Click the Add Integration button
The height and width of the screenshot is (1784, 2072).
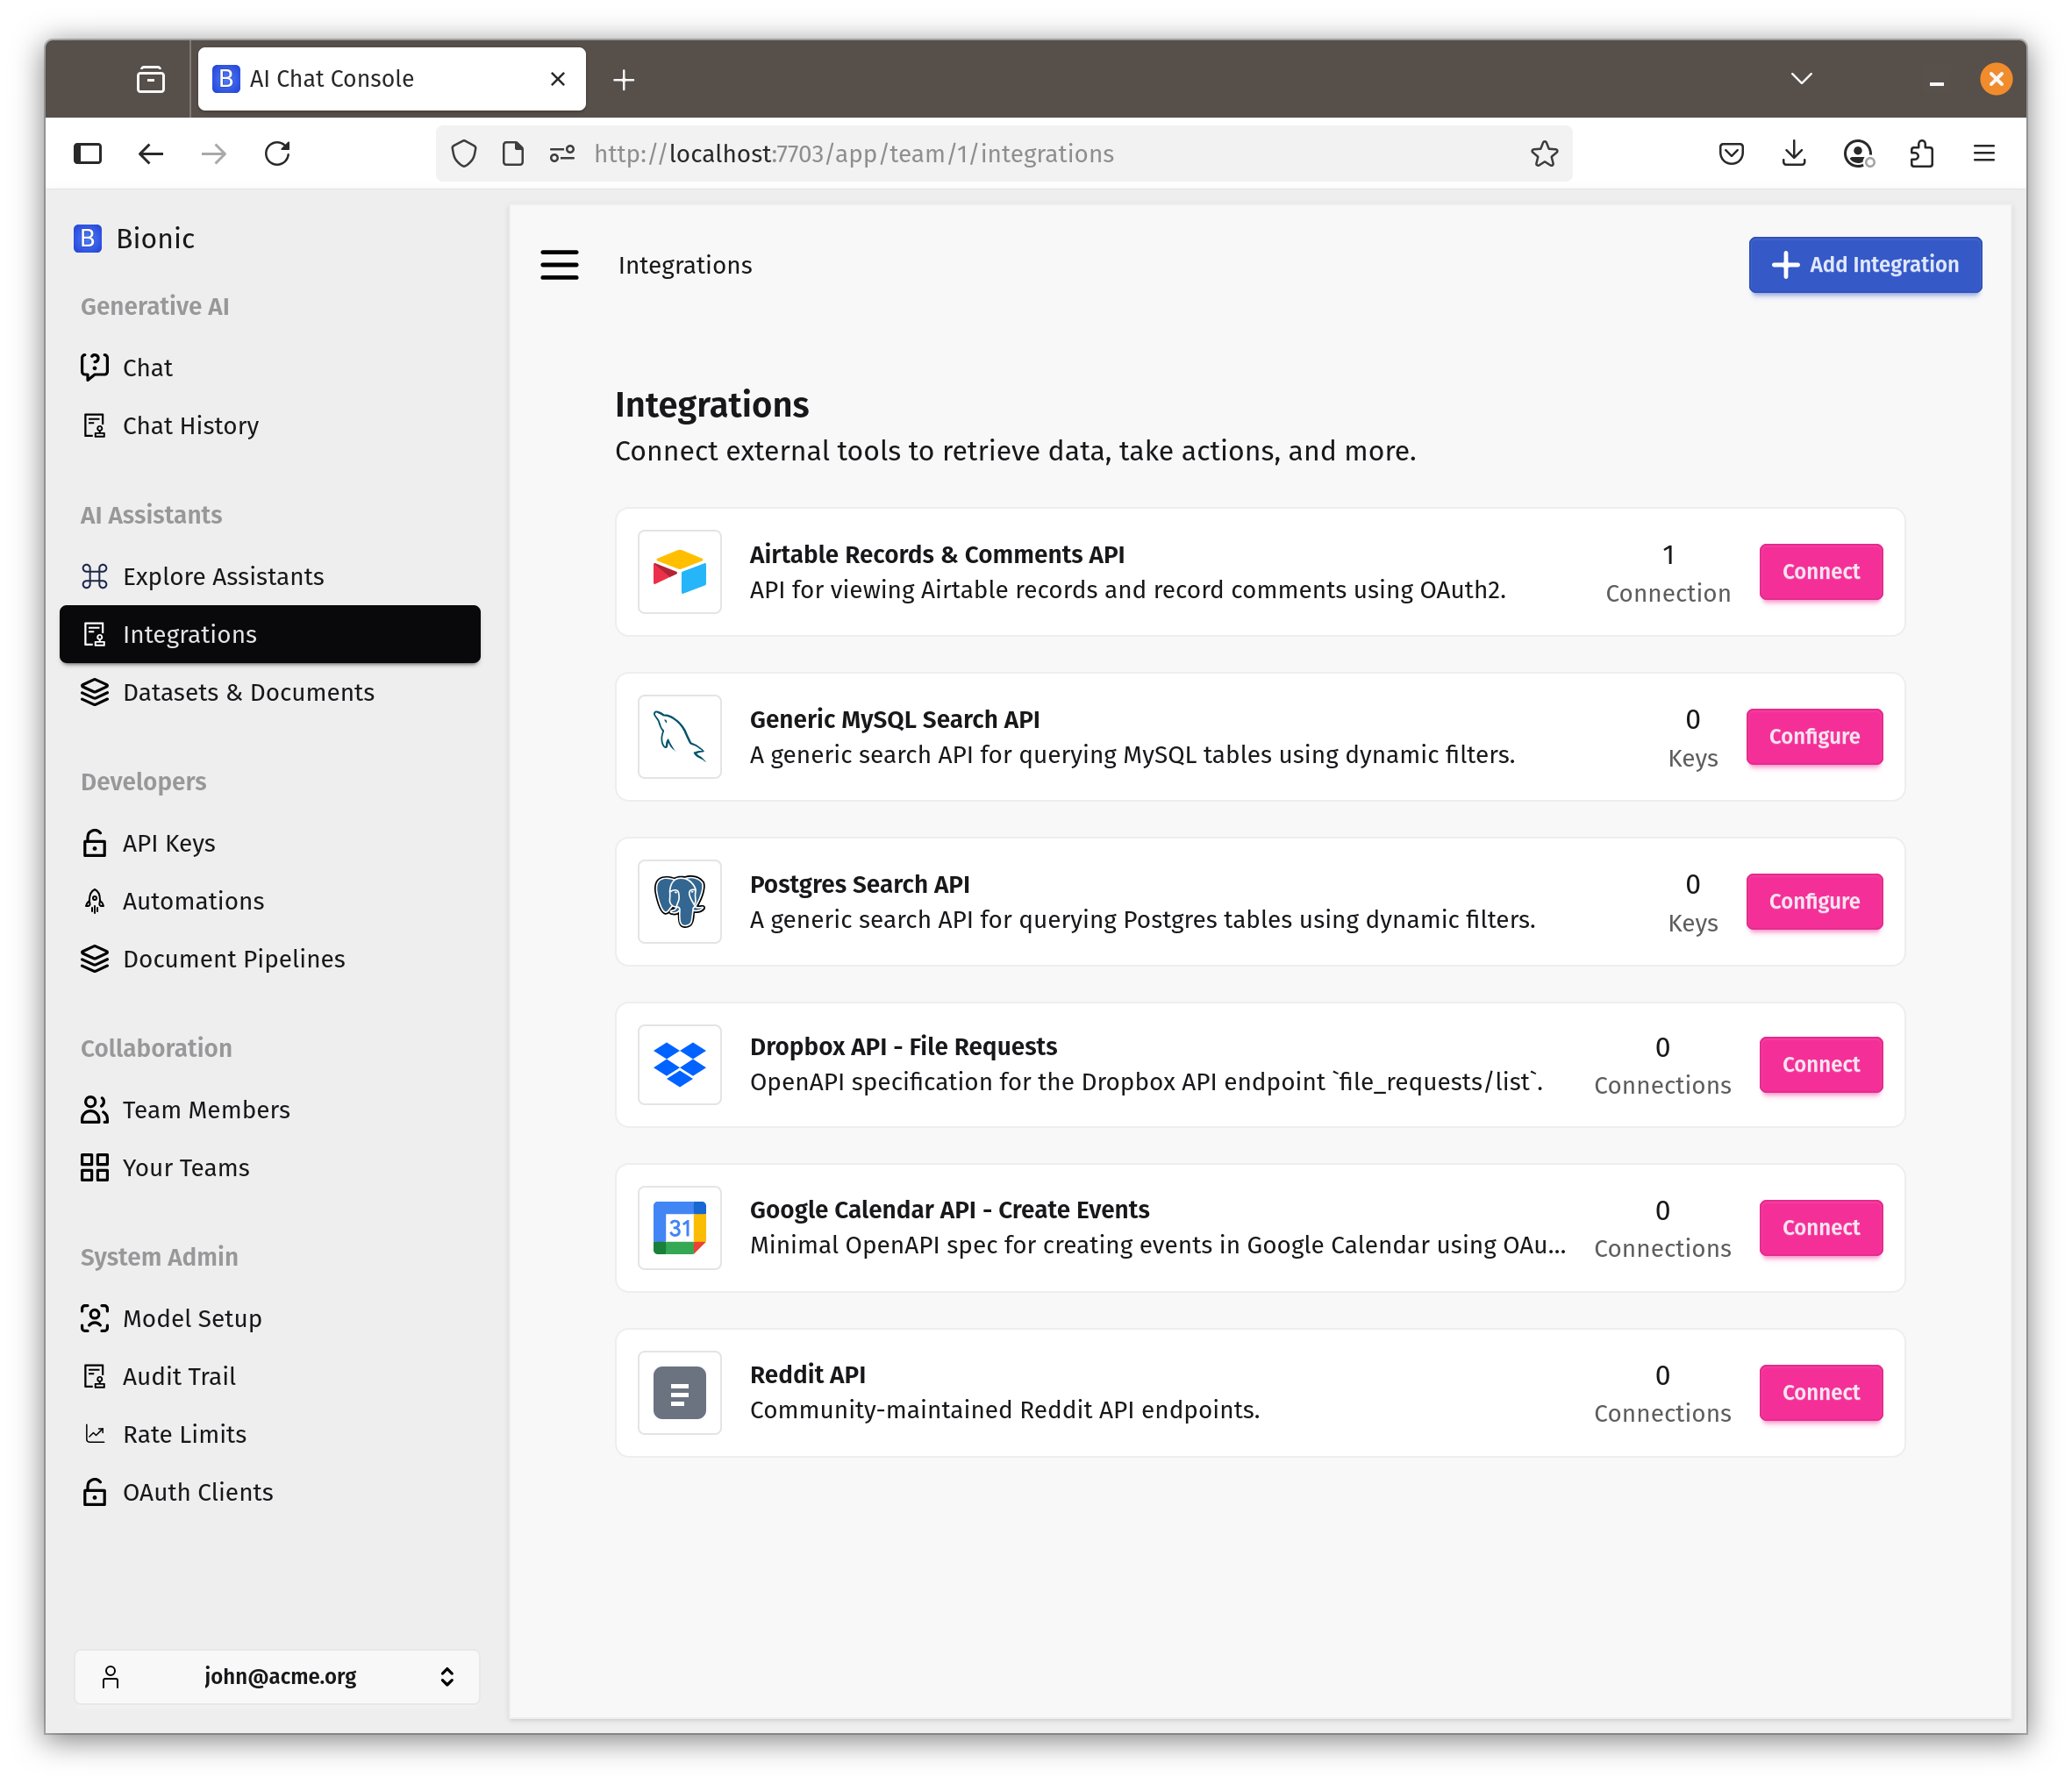pyautogui.click(x=1864, y=264)
